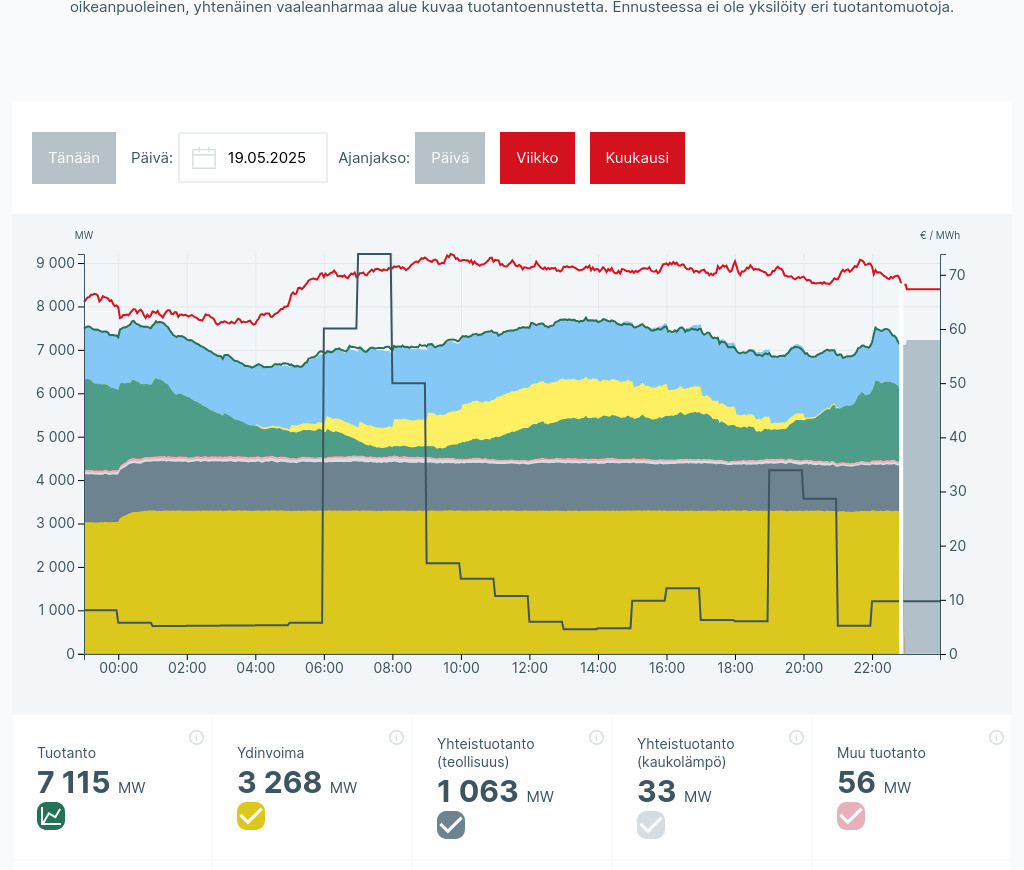The height and width of the screenshot is (870, 1024).
Task: Switch time period to Kuukausi
Action: point(637,158)
